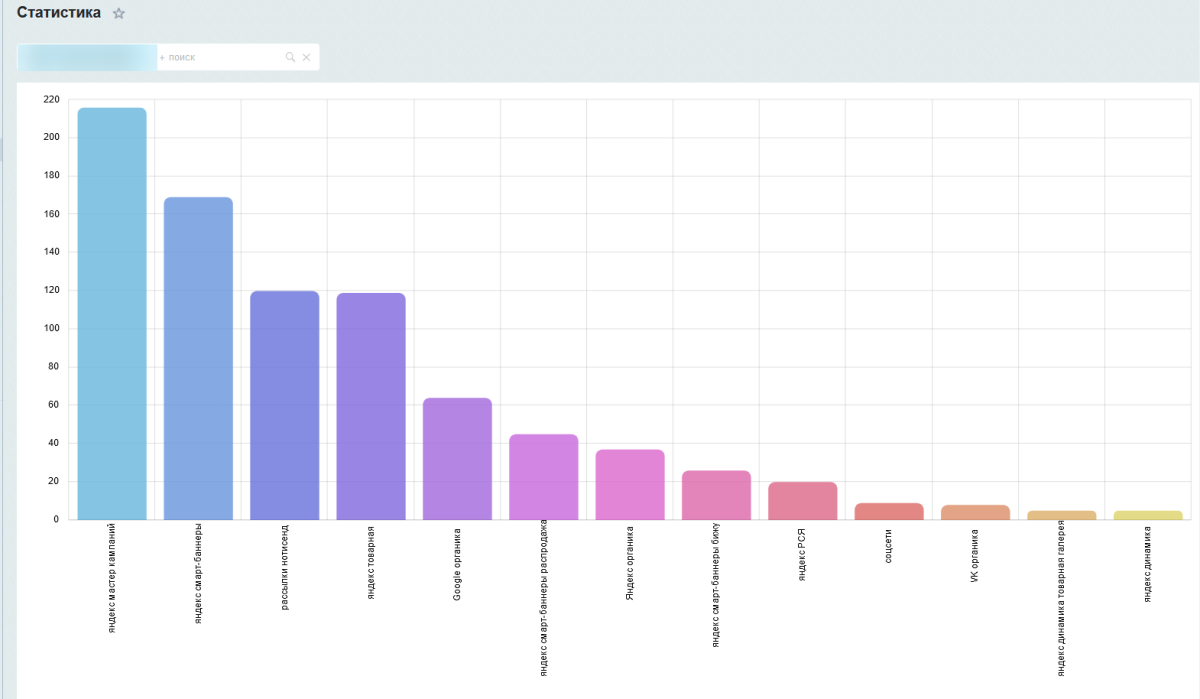Click the 'Статистика' page title

pyautogui.click(x=59, y=13)
